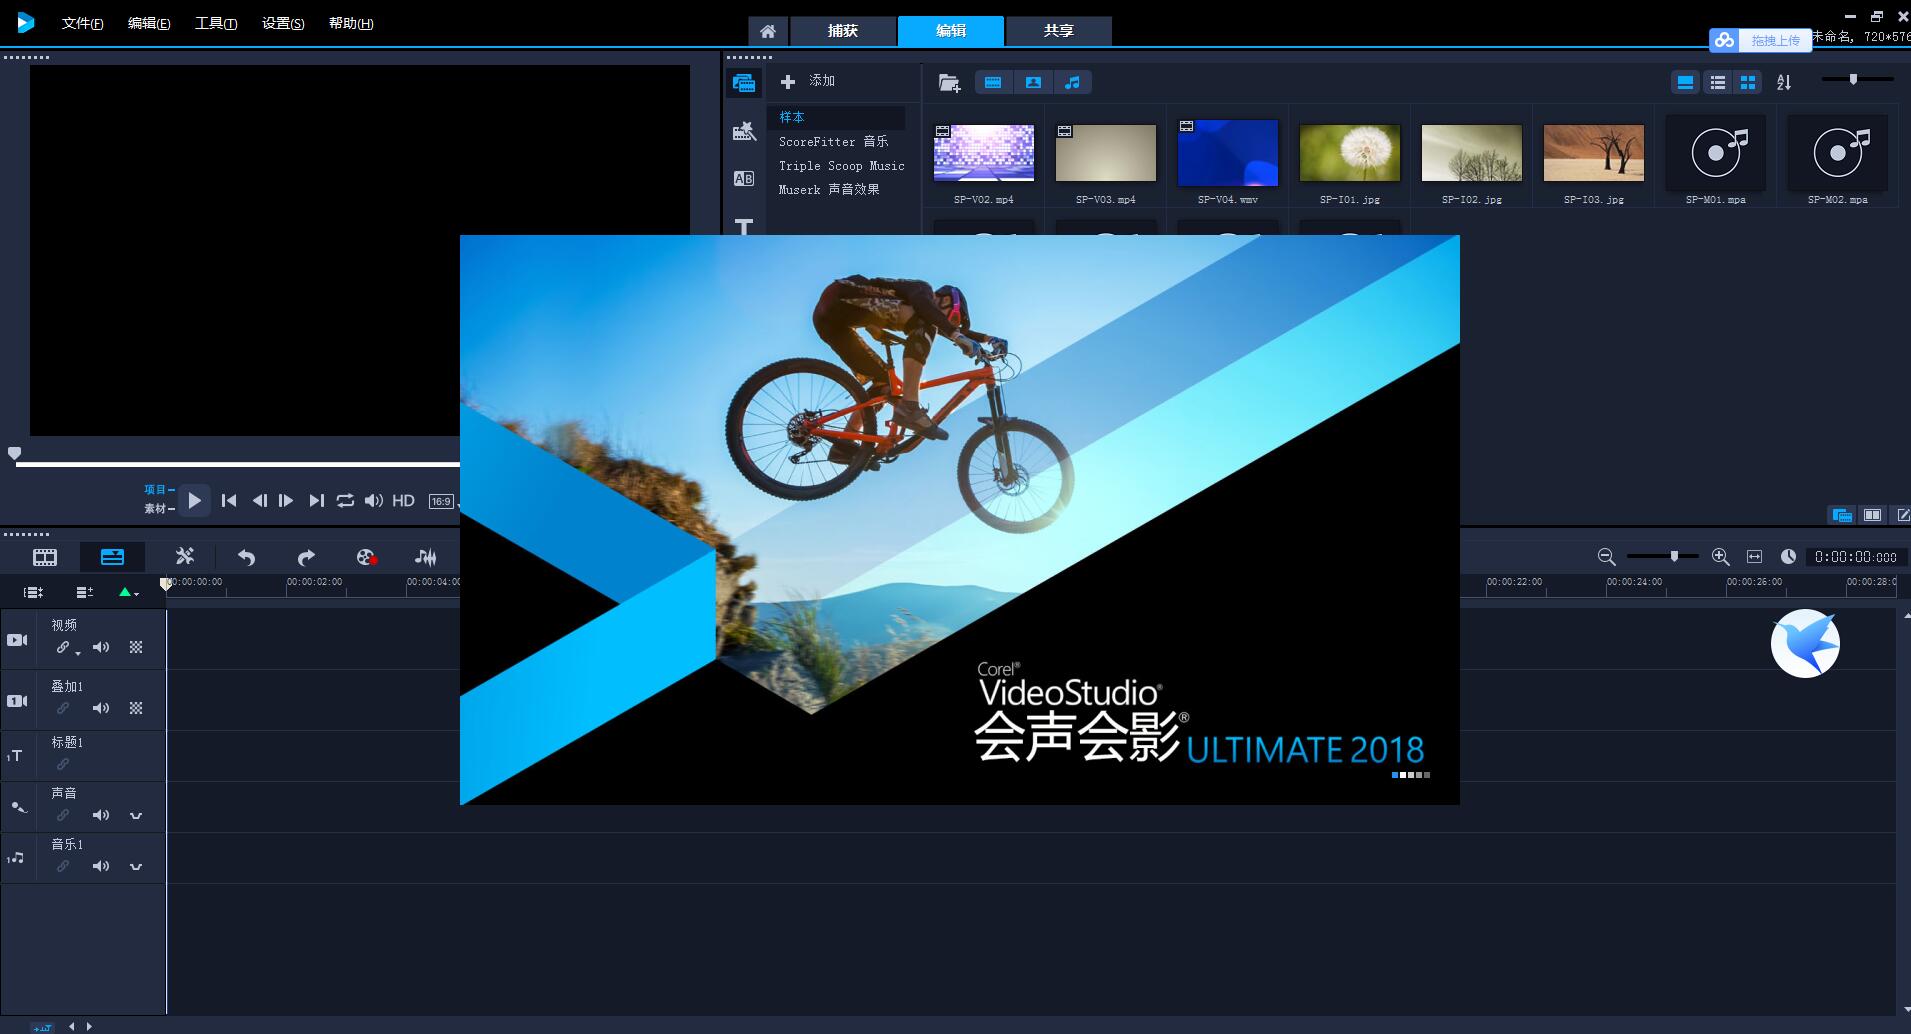Select the ScoreFitter 音乐 library entry
The width and height of the screenshot is (1911, 1034).
(833, 141)
